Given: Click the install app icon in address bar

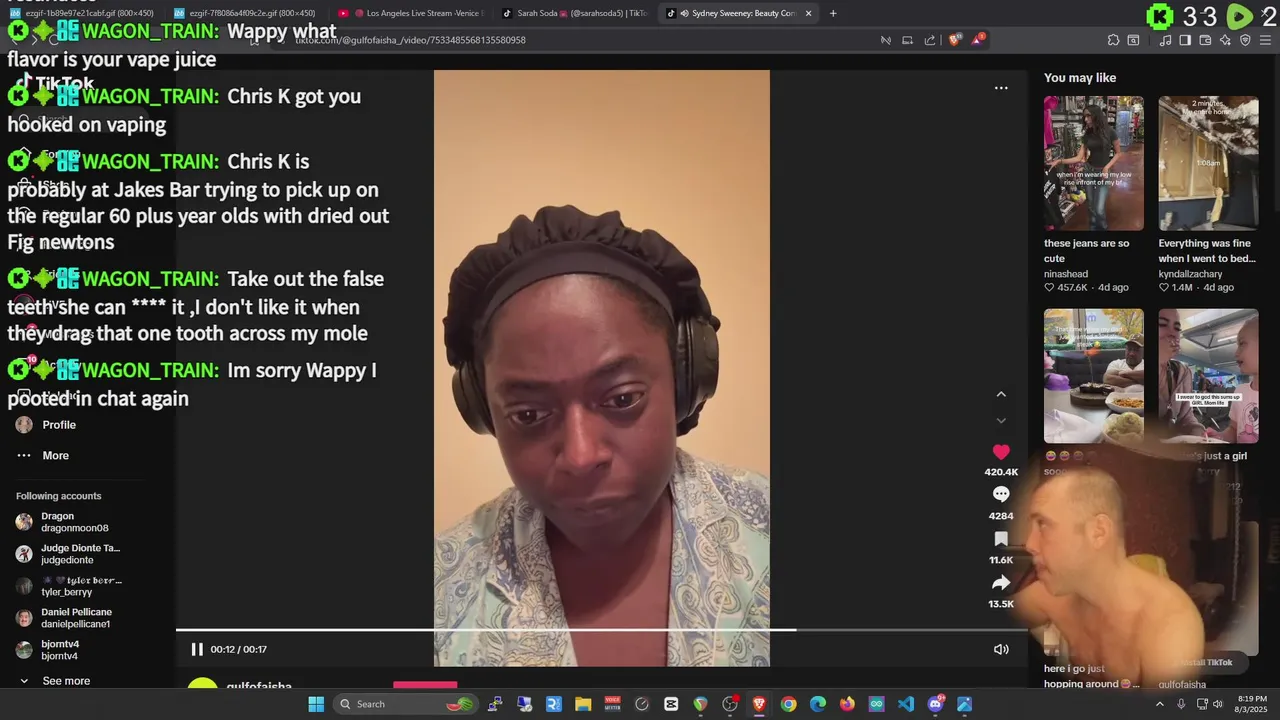Looking at the screenshot, I should coord(907,40).
